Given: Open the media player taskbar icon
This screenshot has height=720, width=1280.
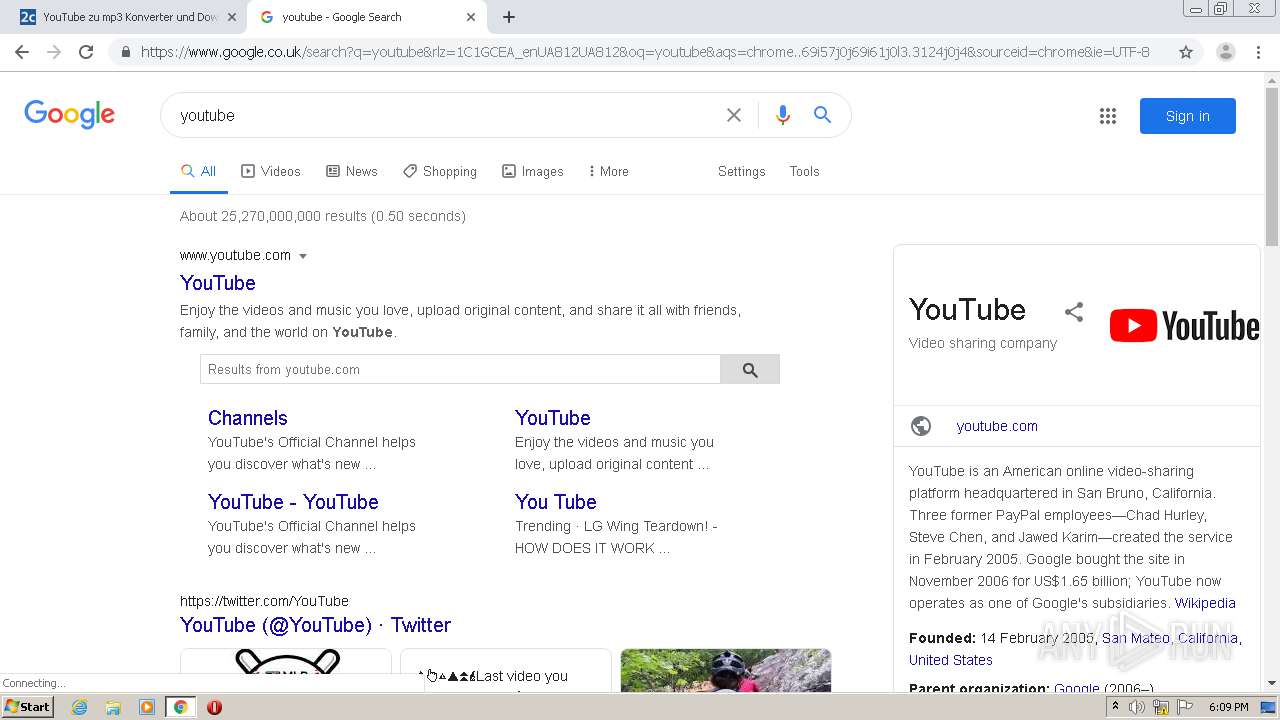Looking at the screenshot, I should click(x=147, y=707).
